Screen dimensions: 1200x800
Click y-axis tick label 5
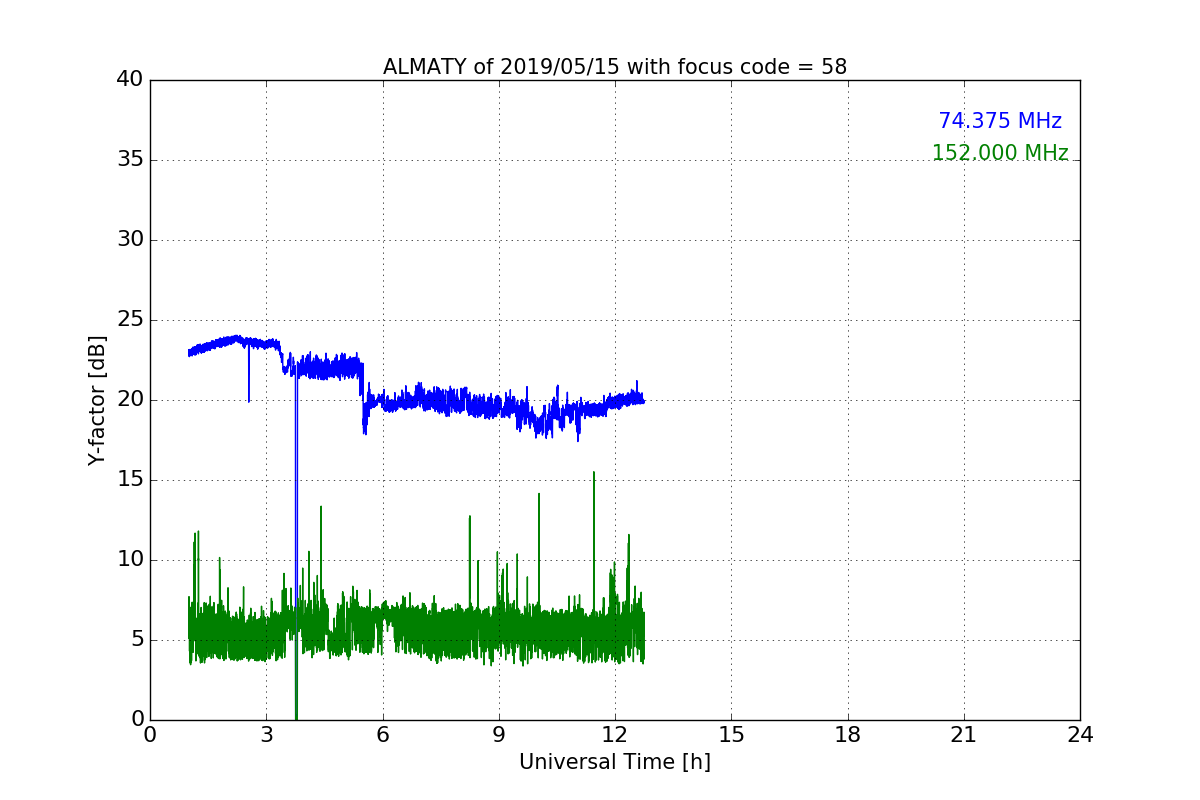tap(136, 640)
